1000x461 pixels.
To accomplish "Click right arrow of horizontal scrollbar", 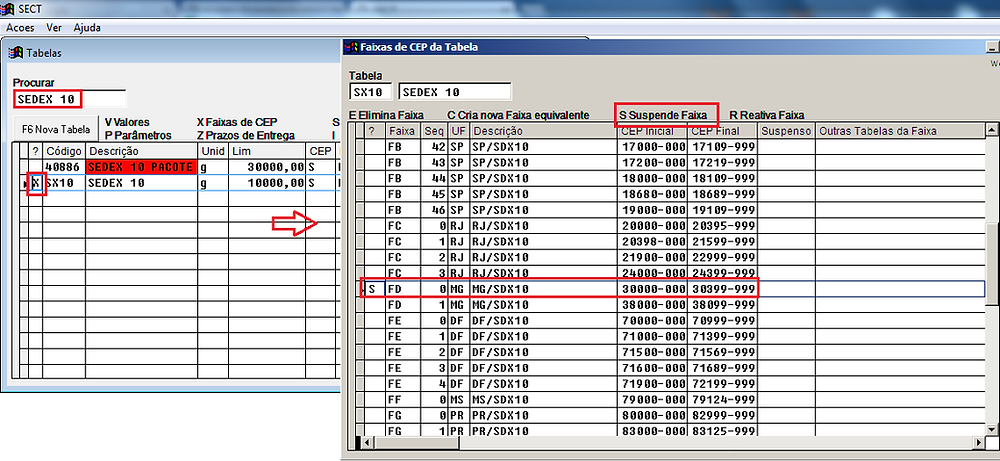I will [980, 442].
